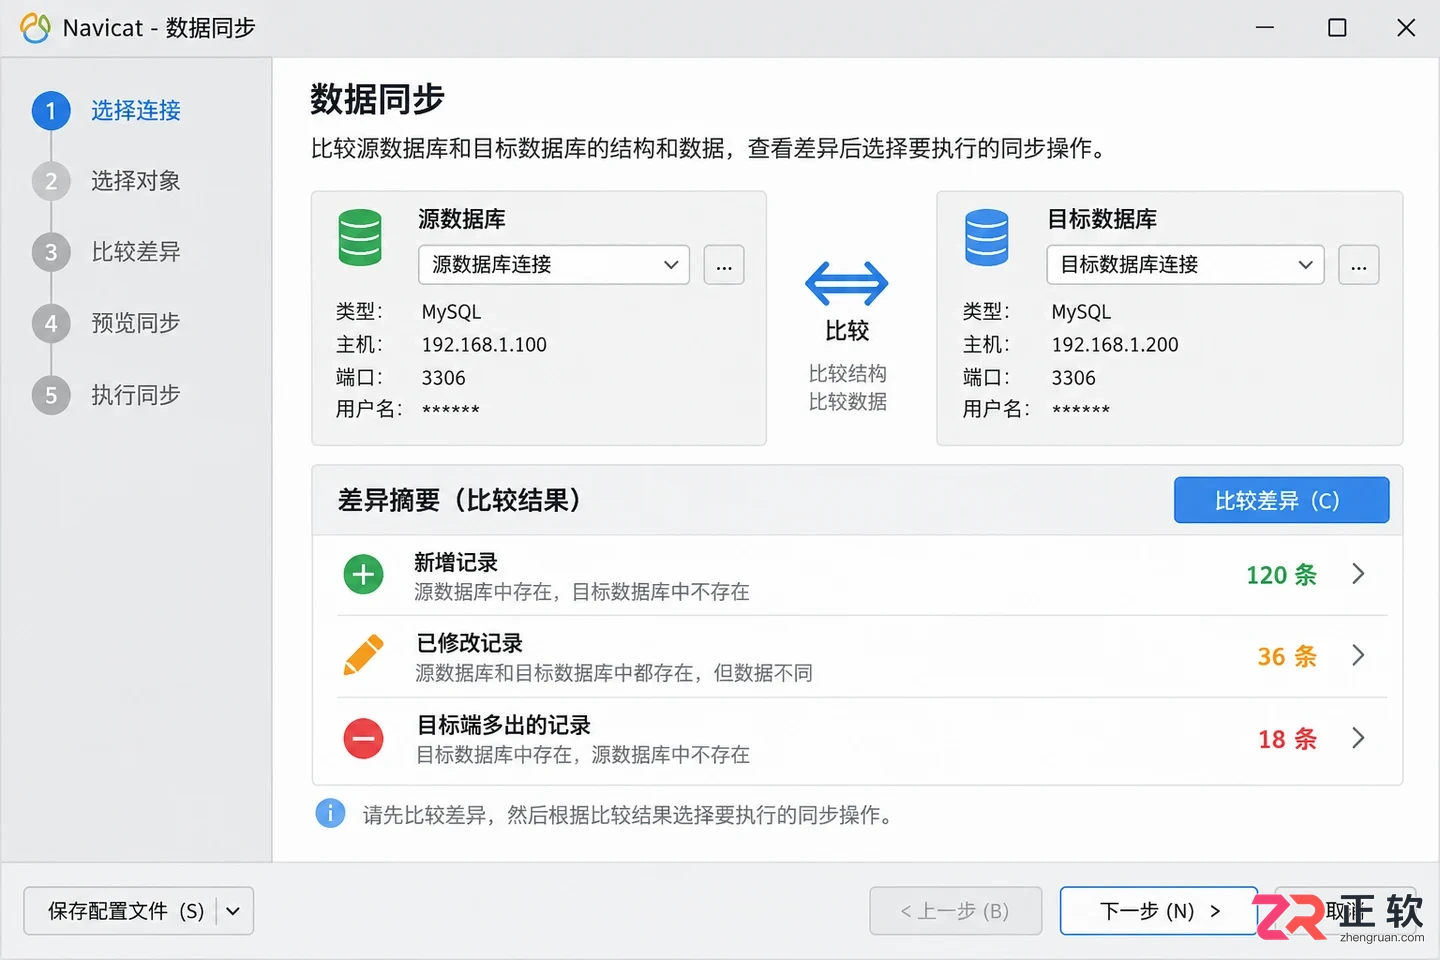
Task: Click step 5 circle in wizard sidebar
Action: (x=51, y=396)
